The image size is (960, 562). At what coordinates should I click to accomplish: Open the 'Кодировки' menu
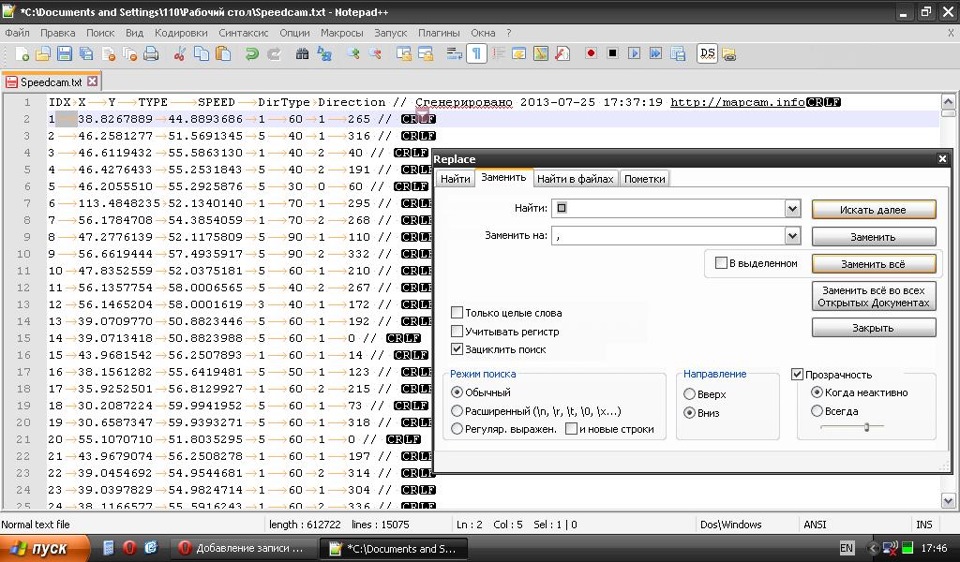181,33
